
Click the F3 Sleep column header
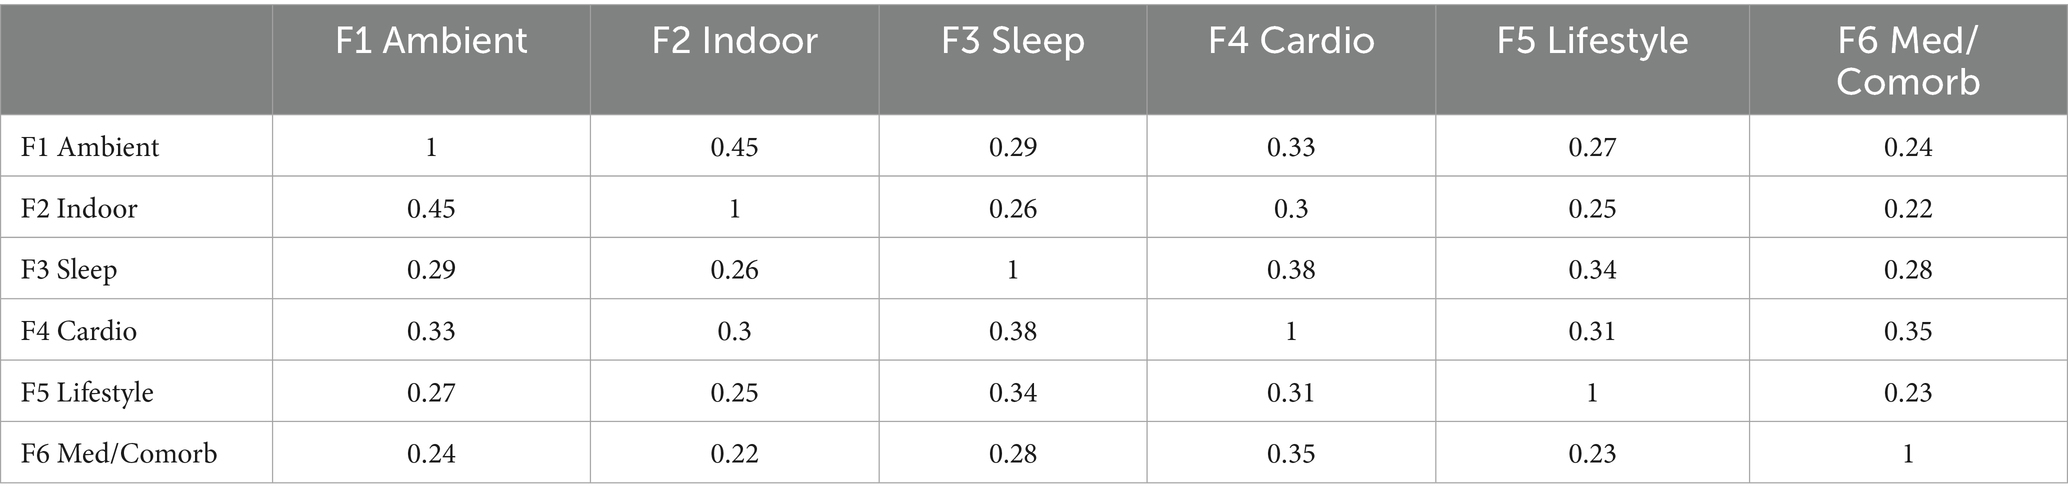tap(1012, 41)
